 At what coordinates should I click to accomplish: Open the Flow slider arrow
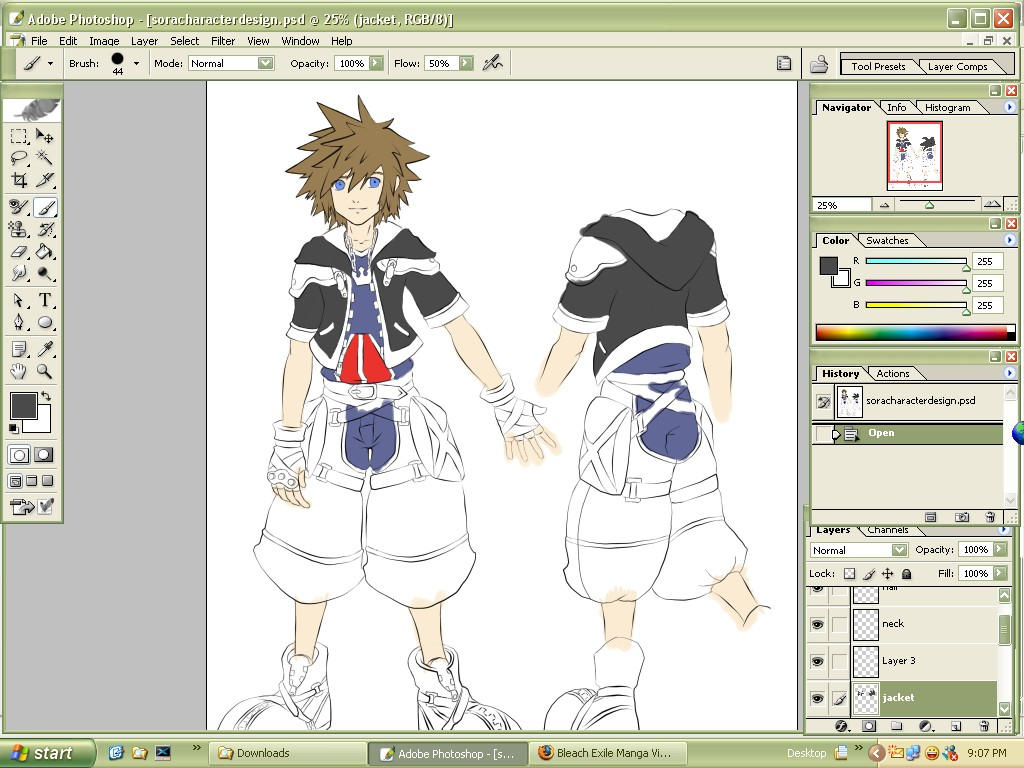pyautogui.click(x=466, y=63)
